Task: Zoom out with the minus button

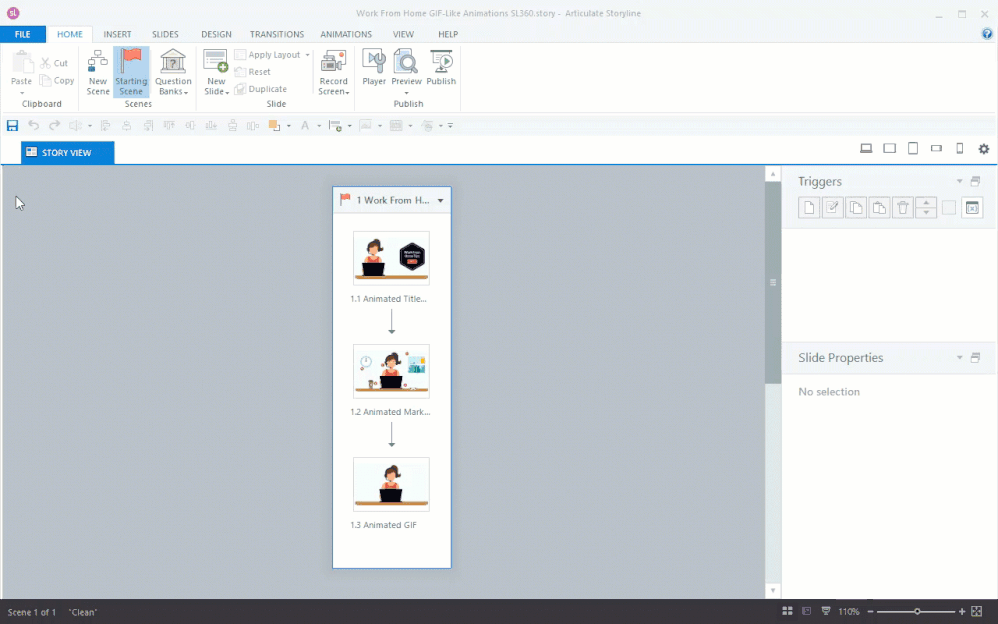Action: pyautogui.click(x=871, y=612)
